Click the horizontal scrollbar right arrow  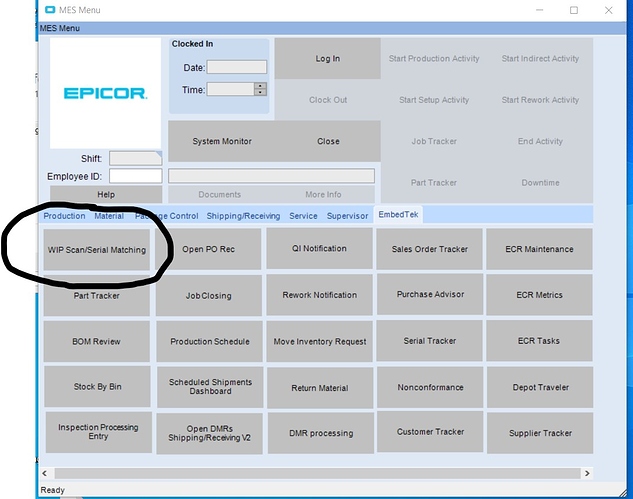click(x=587, y=473)
